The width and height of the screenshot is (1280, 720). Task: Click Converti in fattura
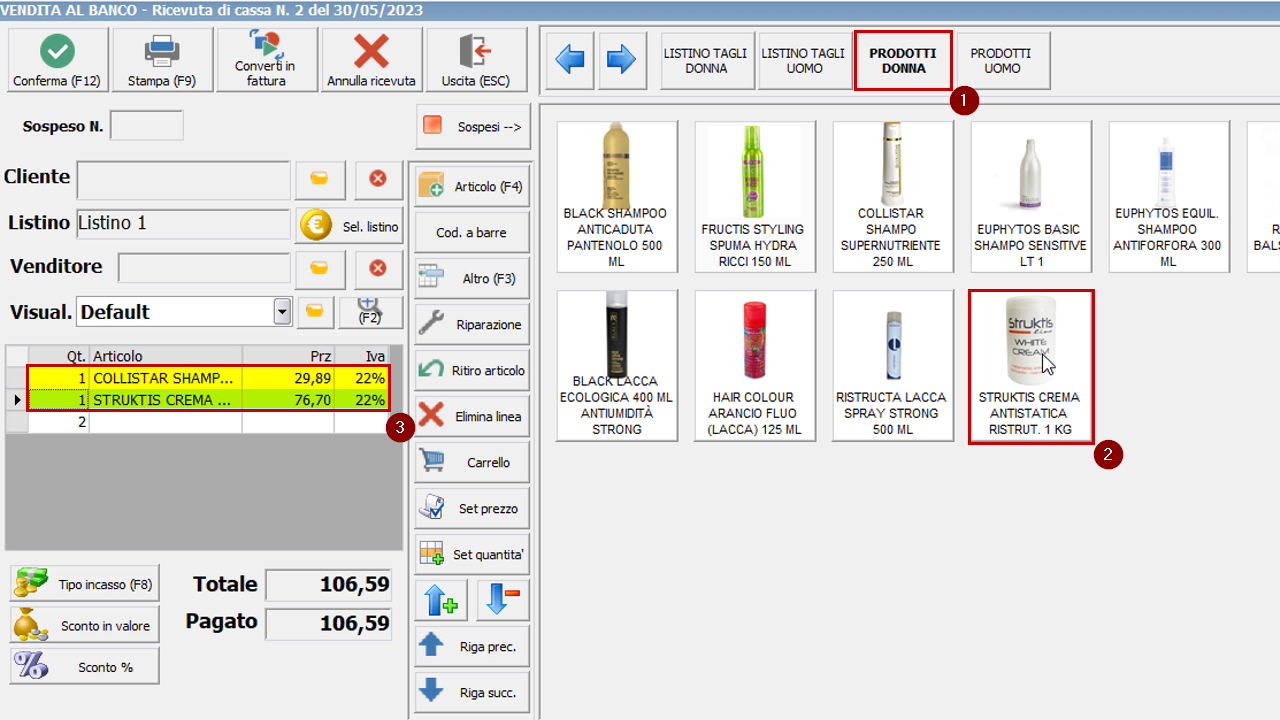[267, 60]
